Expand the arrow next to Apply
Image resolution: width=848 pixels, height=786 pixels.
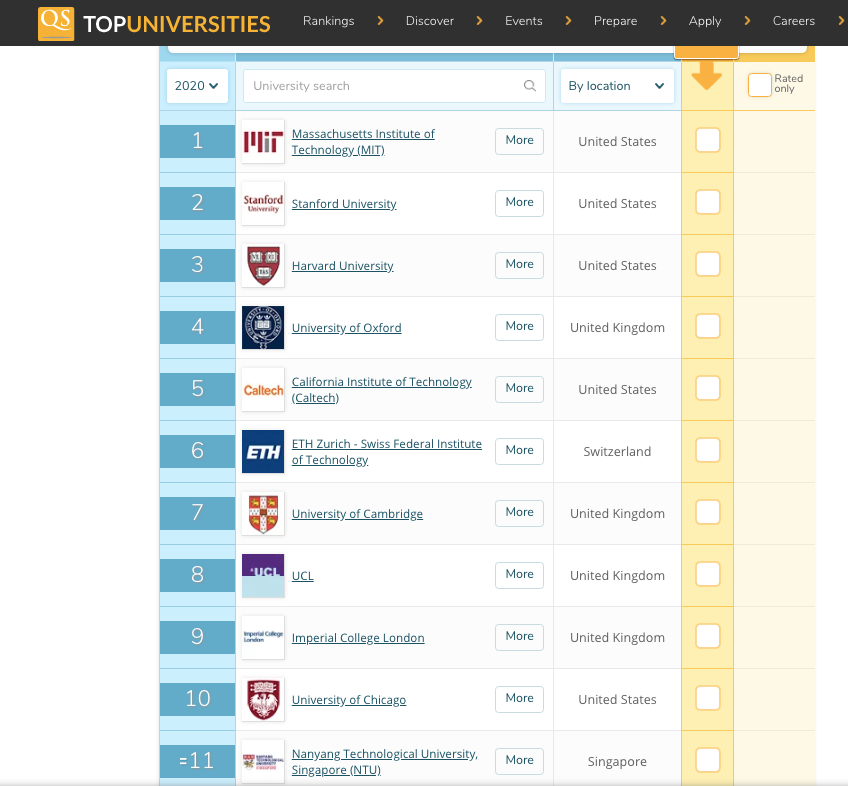pyautogui.click(x=747, y=21)
